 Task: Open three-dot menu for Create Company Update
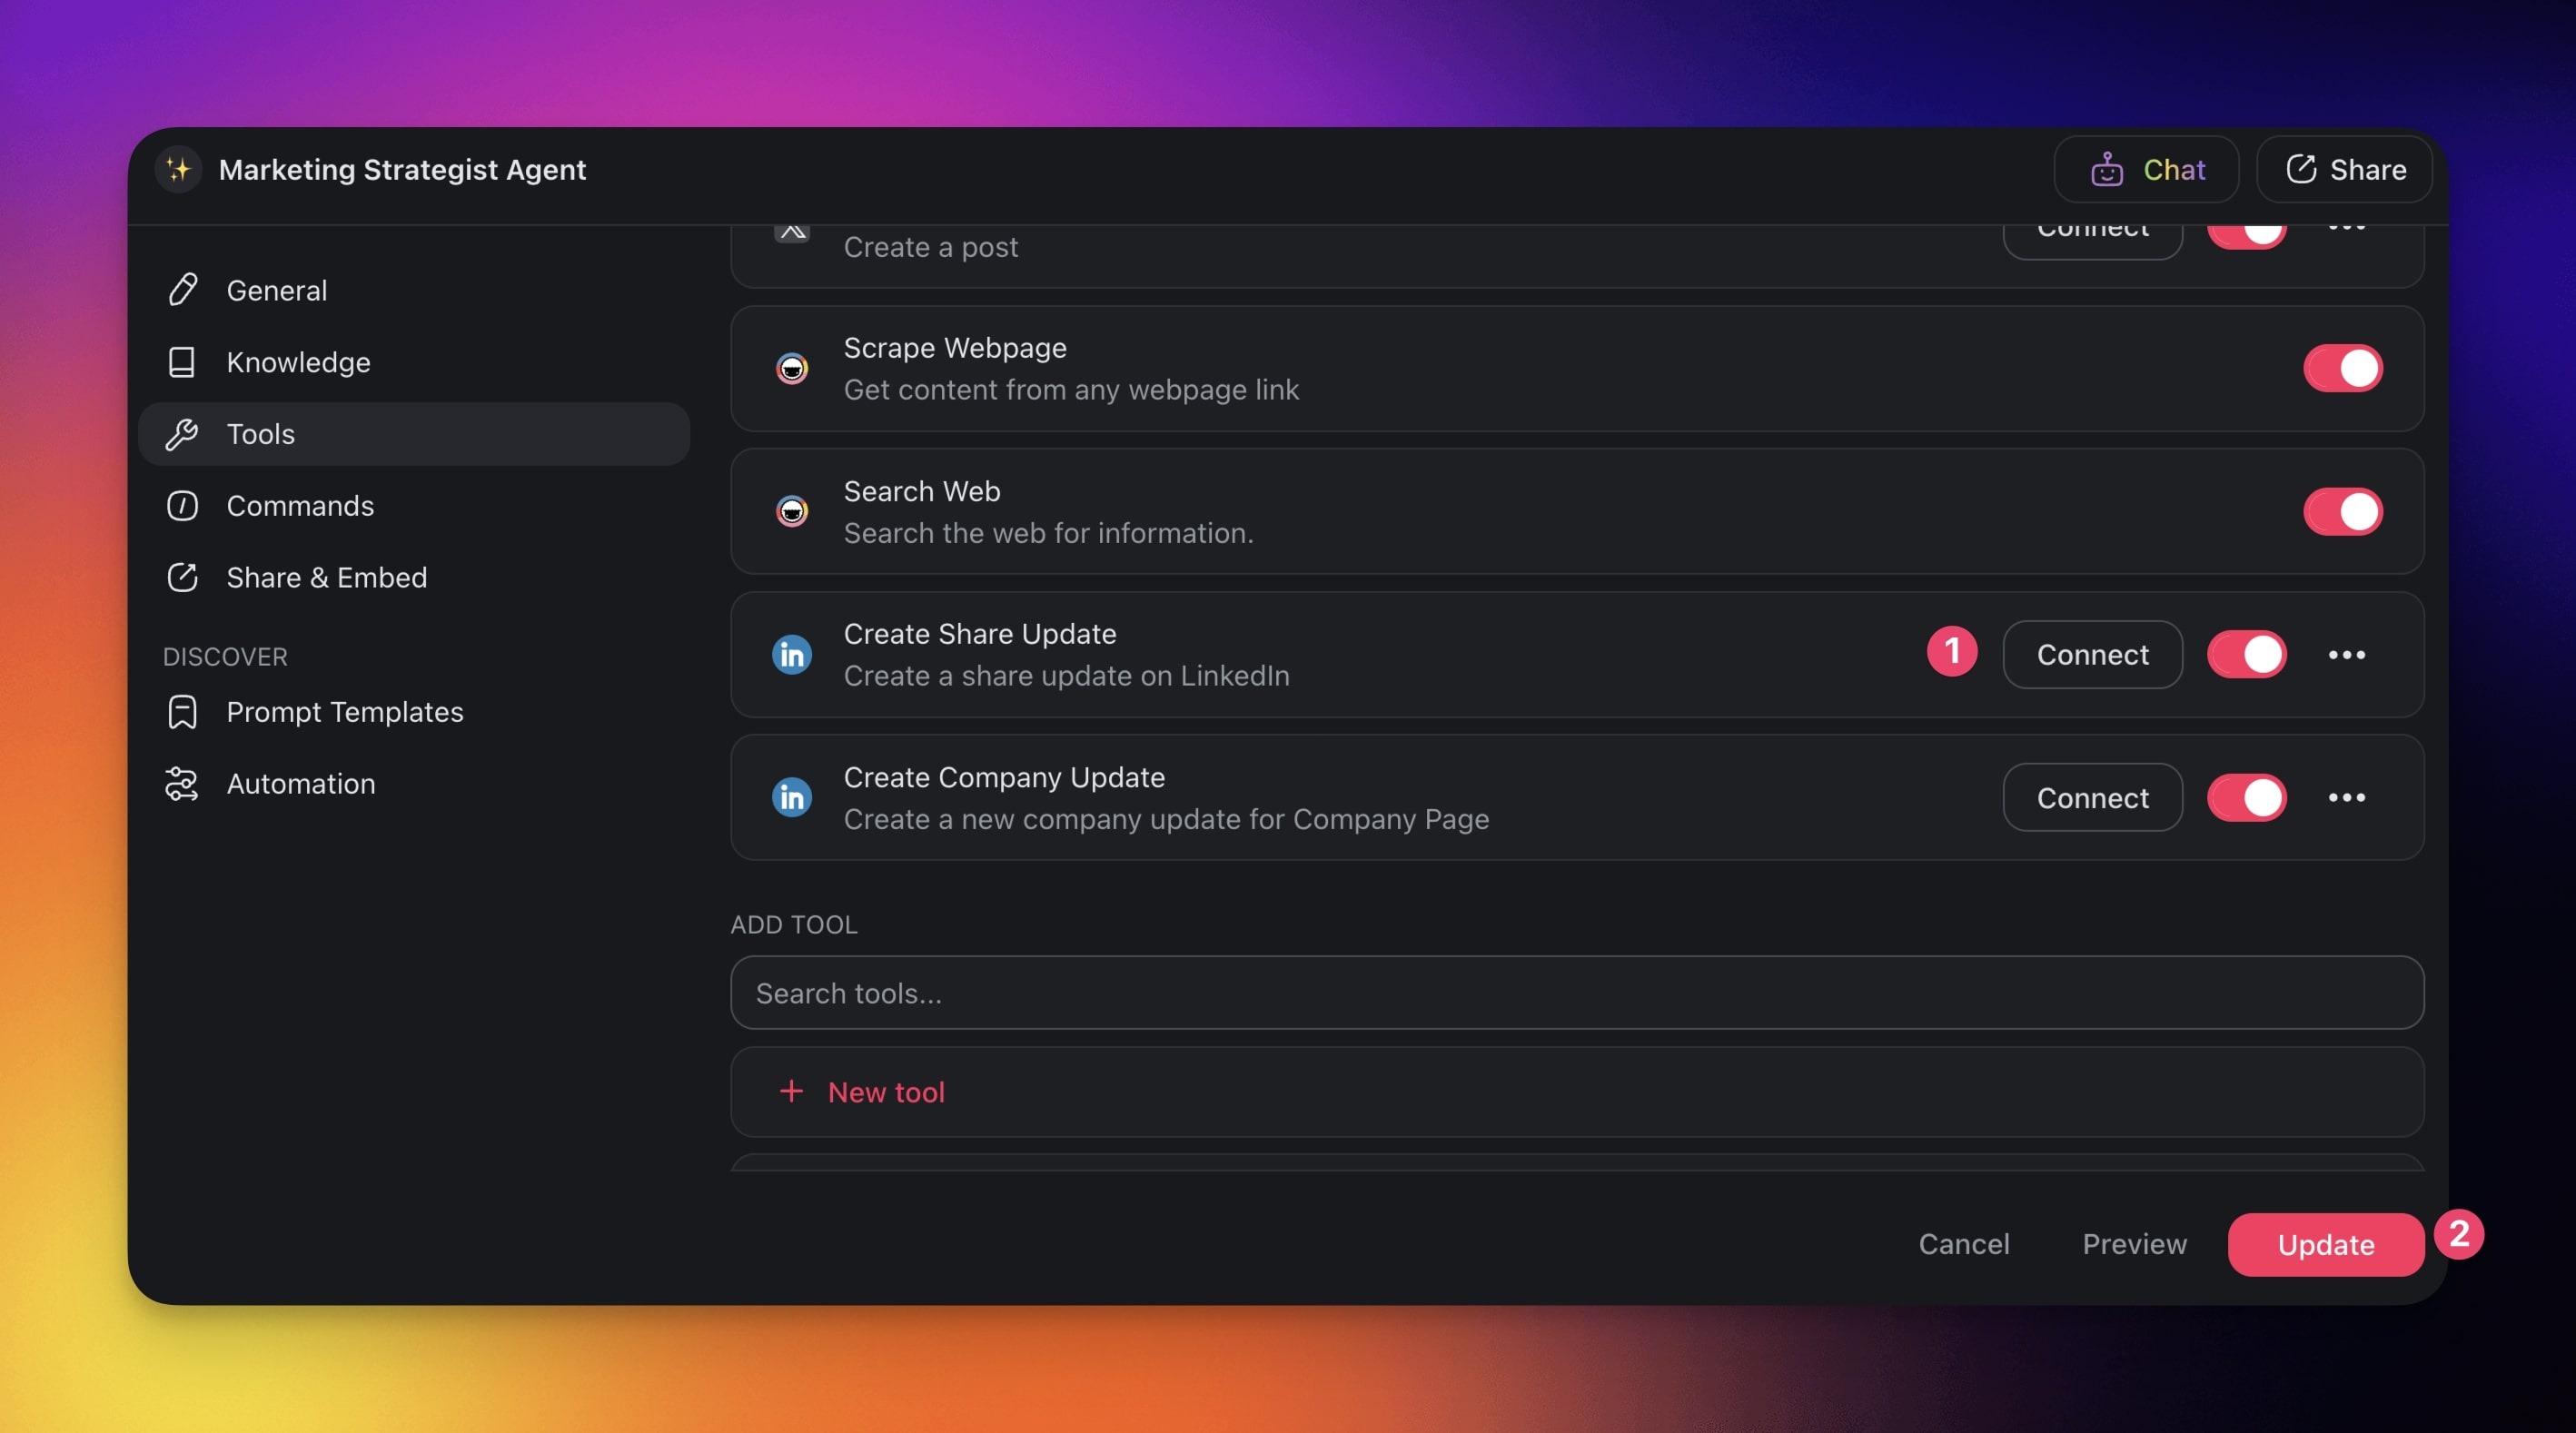2346,798
